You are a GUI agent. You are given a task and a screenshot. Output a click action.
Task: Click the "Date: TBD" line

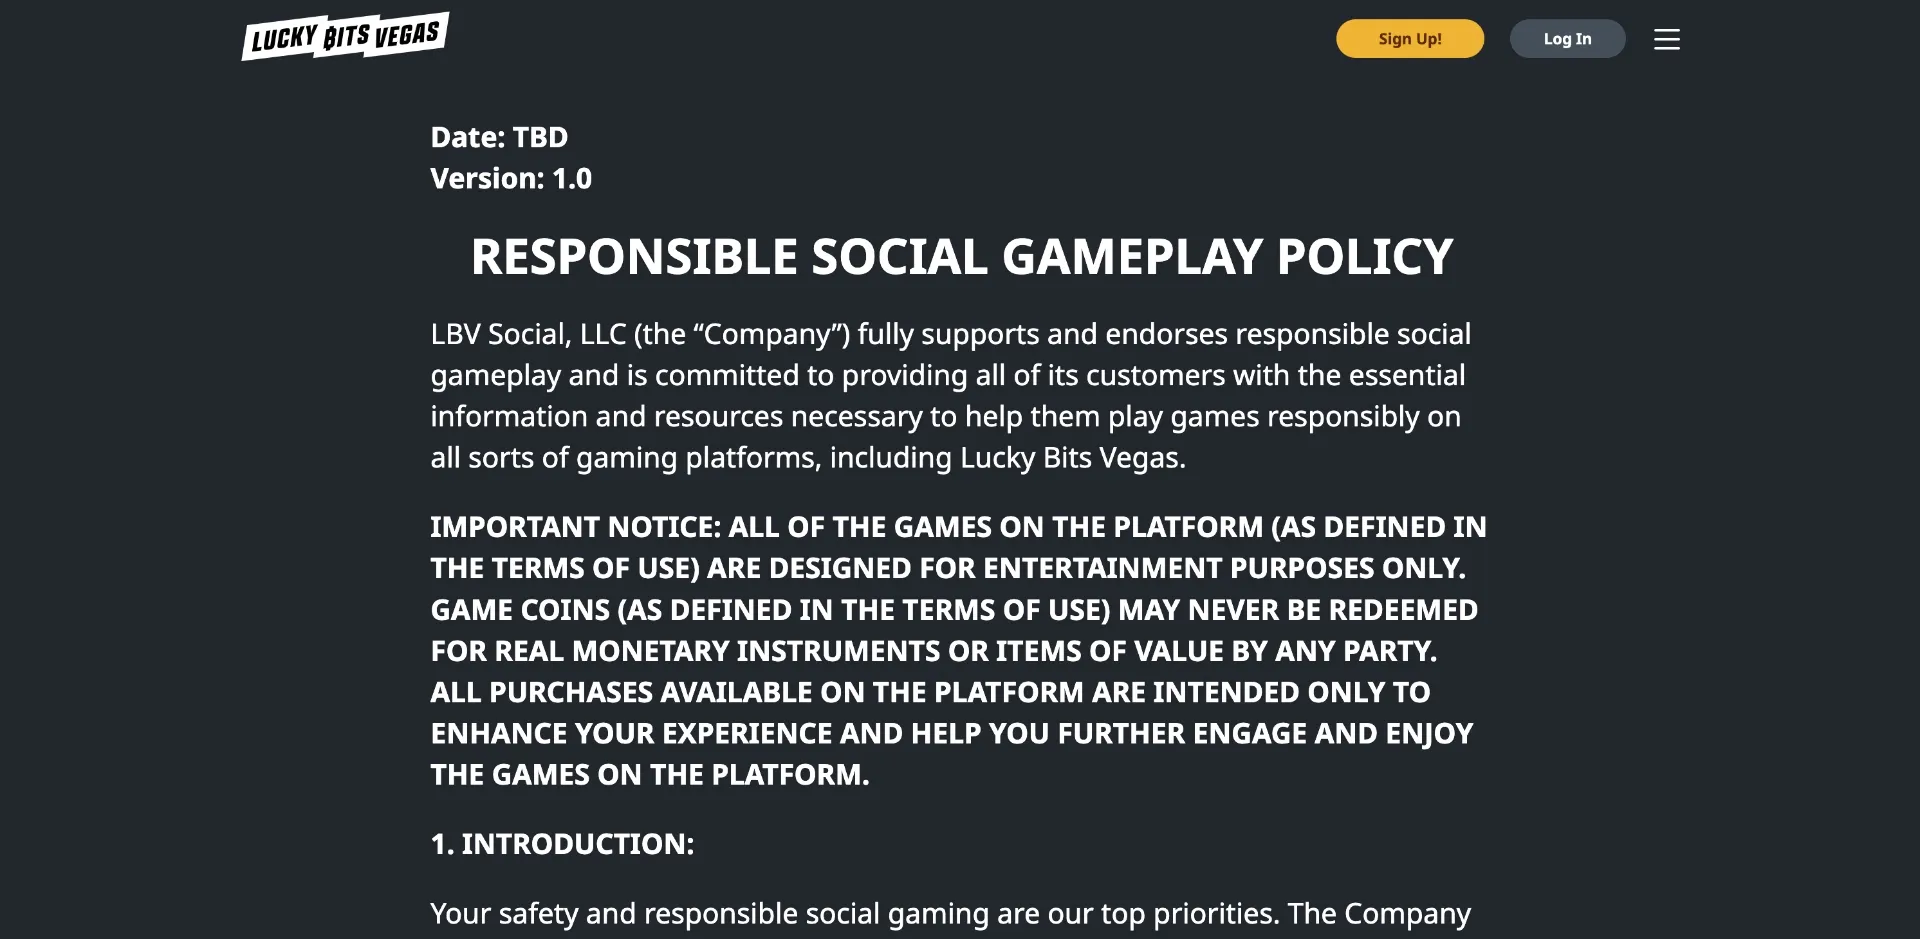[x=499, y=137]
